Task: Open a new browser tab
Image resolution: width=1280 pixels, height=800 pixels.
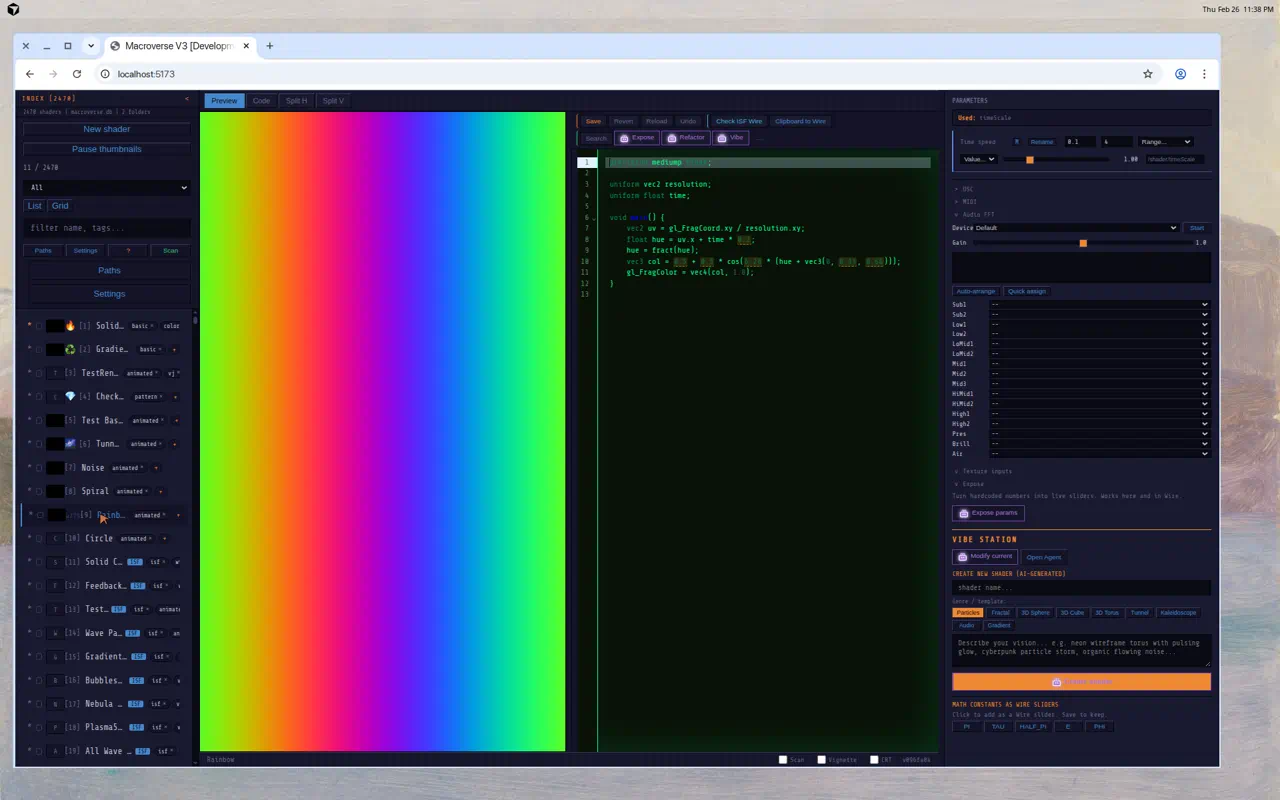Action: pyautogui.click(x=269, y=46)
